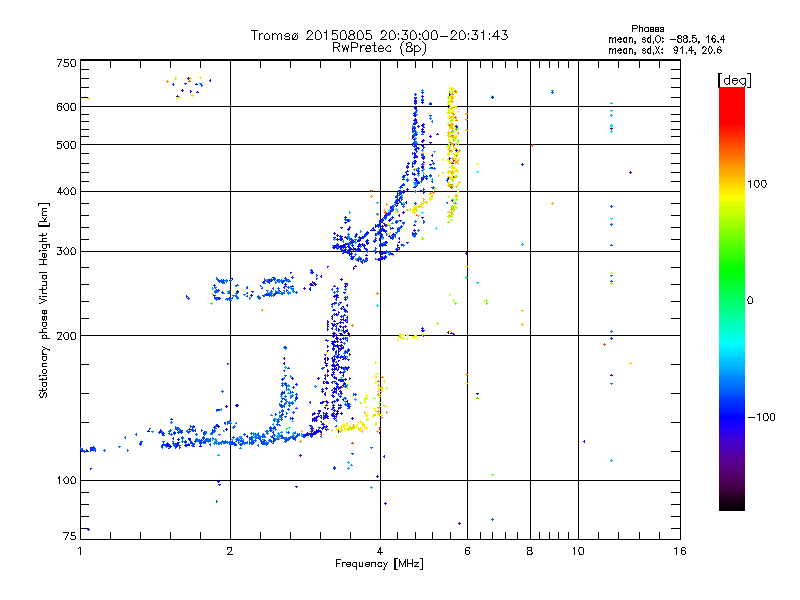This screenshot has height=600, width=800.
Task: Click the 'Stationary phase Virtual Height [km]' axis label
Action: click(x=43, y=300)
